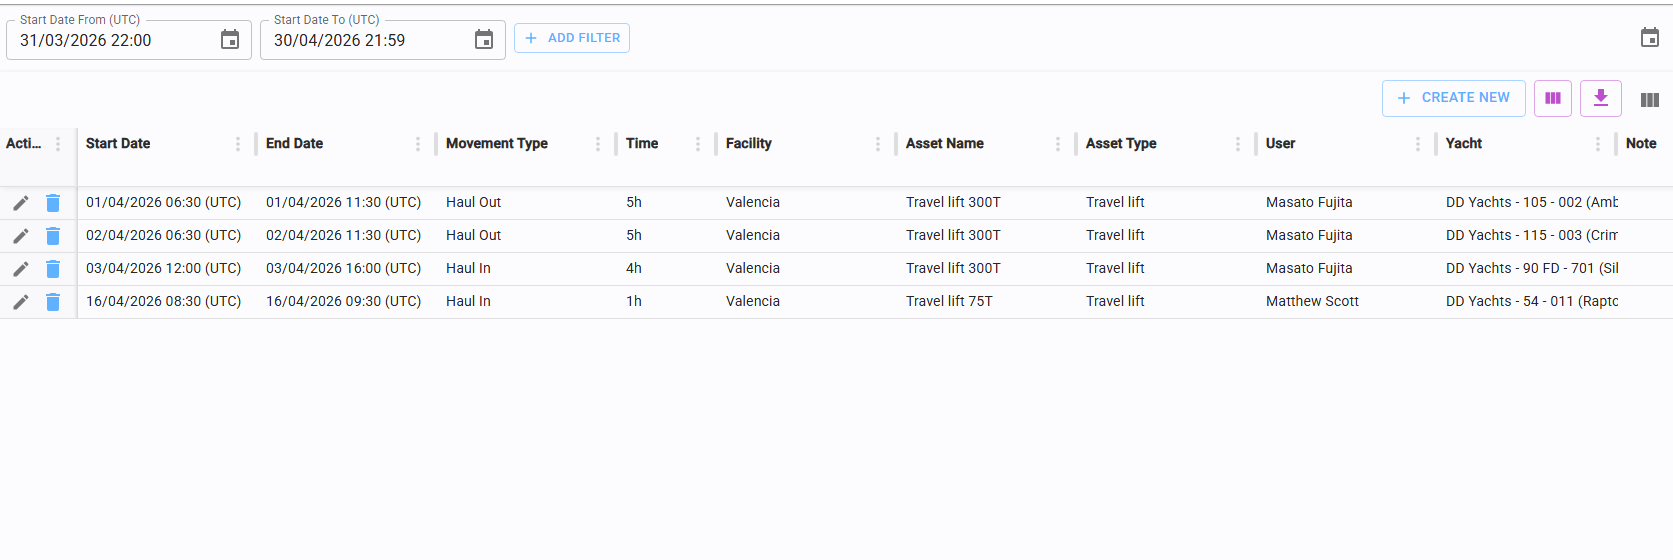1673x560 pixels.
Task: Delete the 01/04/2026 Haul Out movement
Action: (53, 203)
